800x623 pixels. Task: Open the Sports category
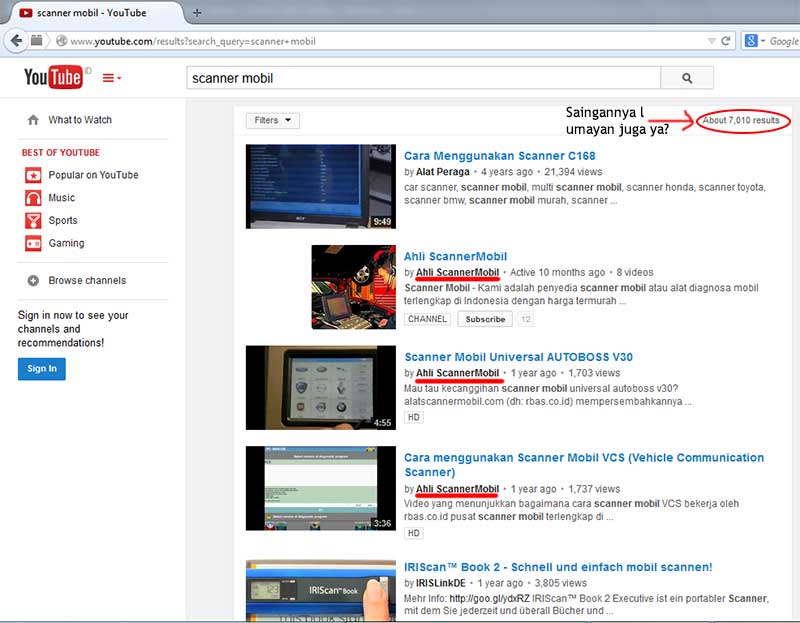(63, 220)
